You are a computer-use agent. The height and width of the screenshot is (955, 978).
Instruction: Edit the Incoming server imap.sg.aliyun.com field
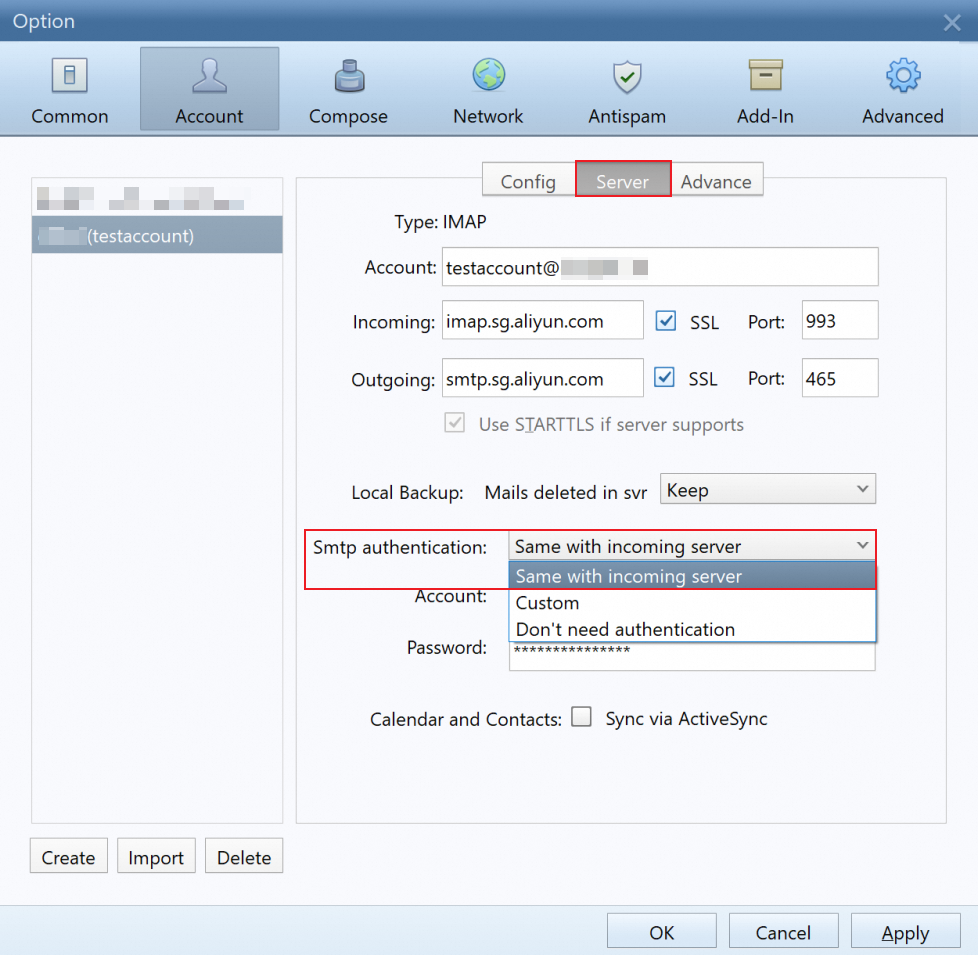pos(543,320)
